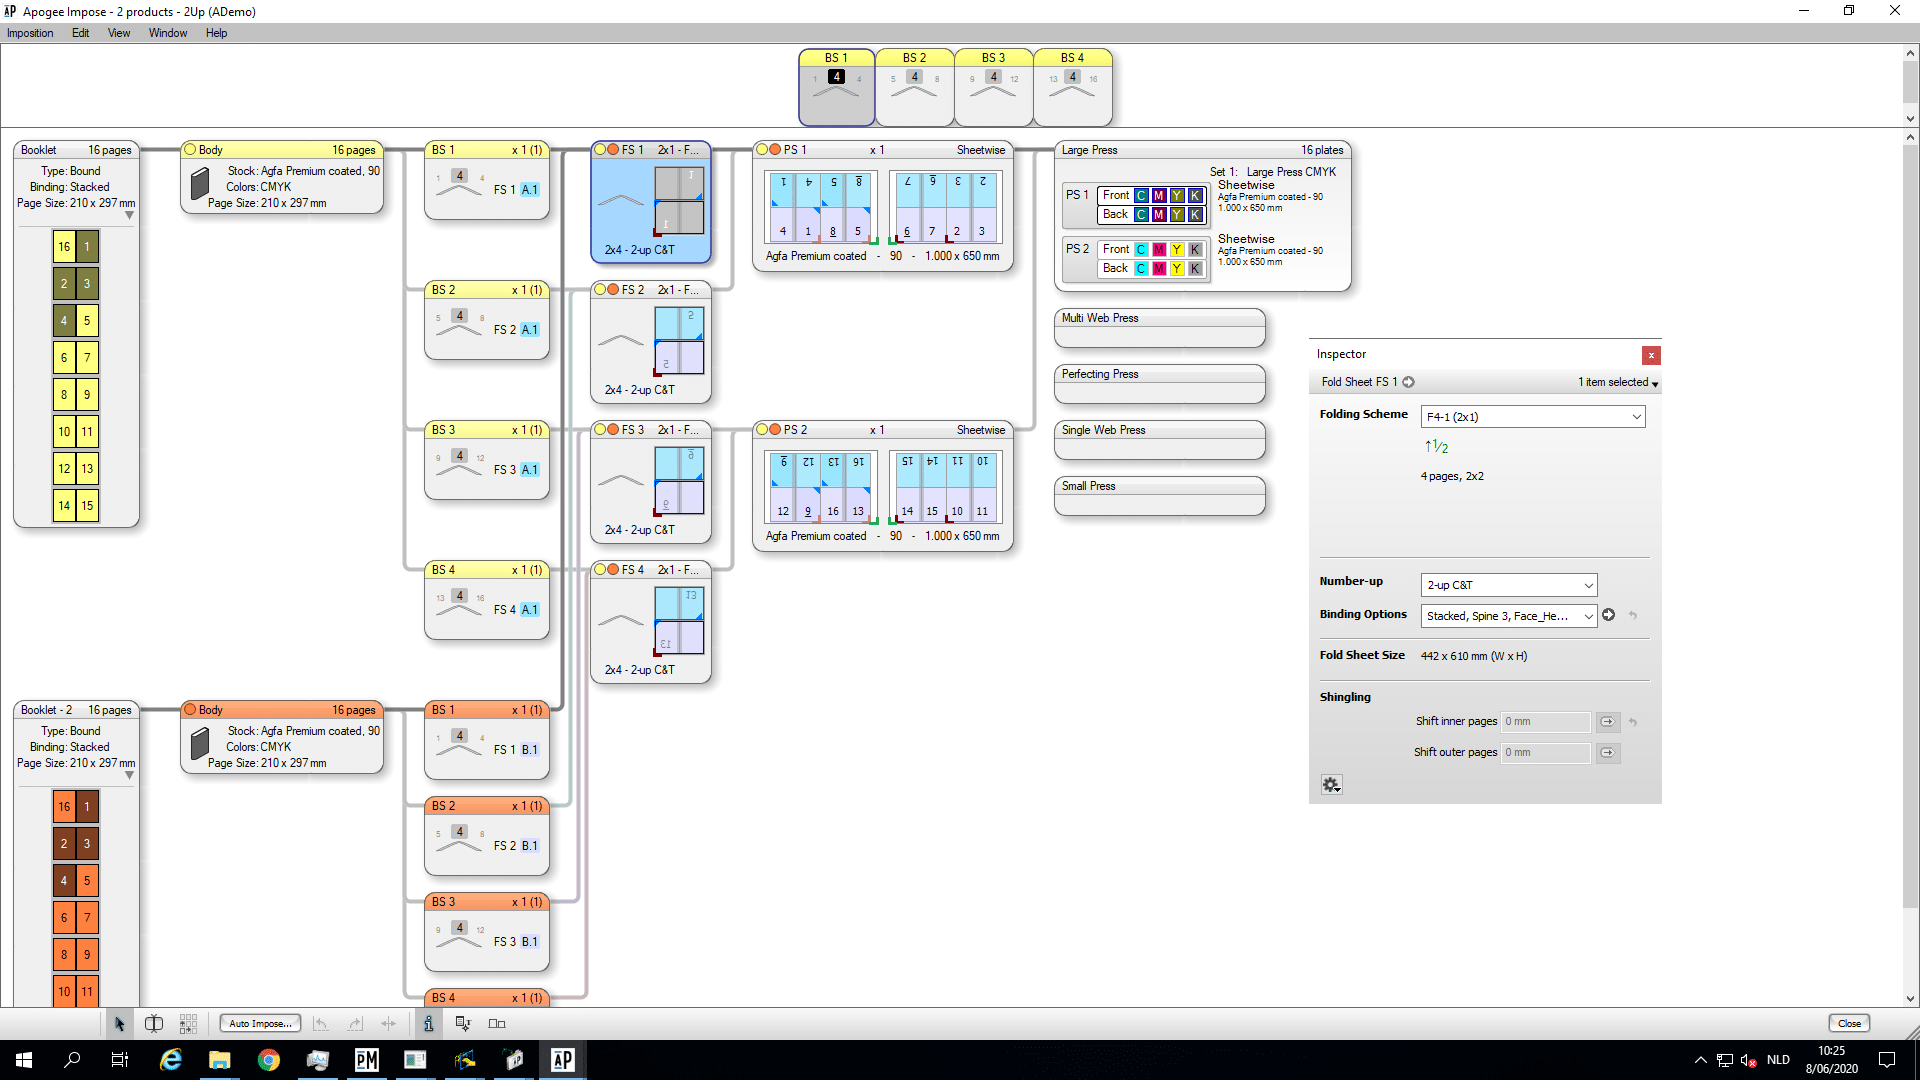Toggle the Inspector info icon
Screen dimensions: 1920x1080
(x=428, y=1023)
